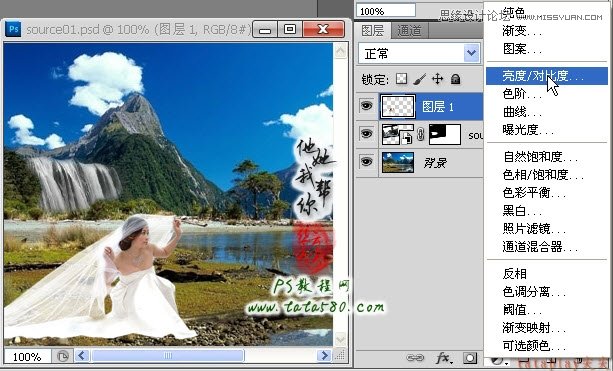Click the title text source01.psd @ 100%
This screenshot has height=371, width=613.
coord(88,30)
